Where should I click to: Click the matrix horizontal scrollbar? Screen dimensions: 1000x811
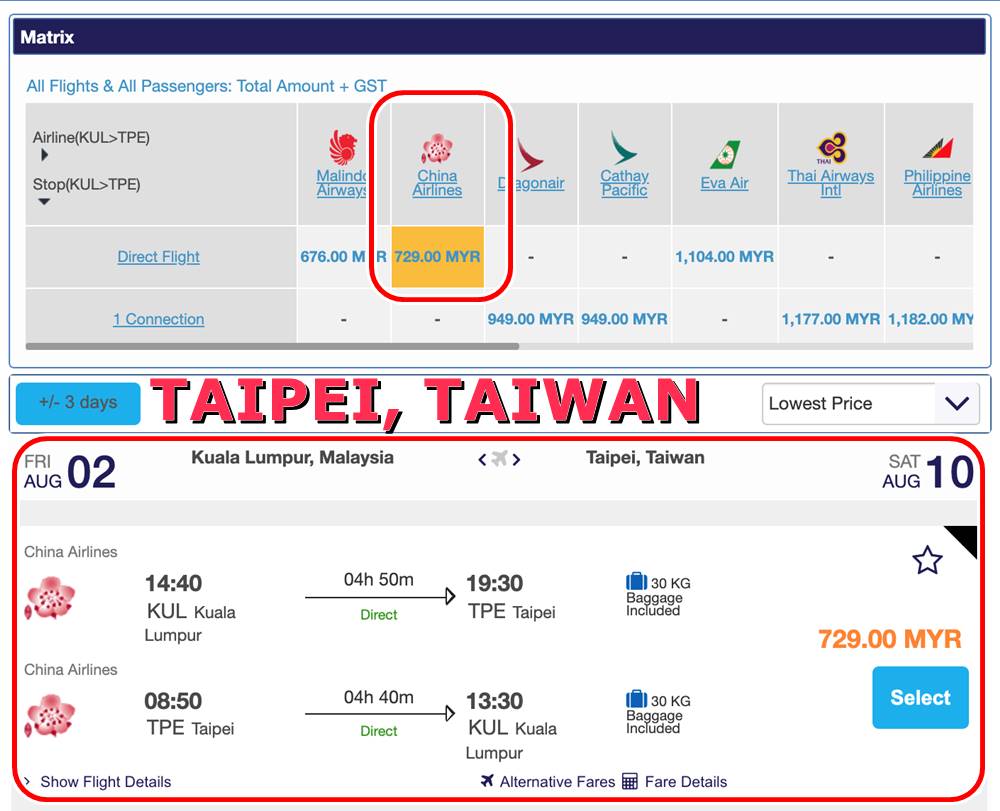click(272, 346)
